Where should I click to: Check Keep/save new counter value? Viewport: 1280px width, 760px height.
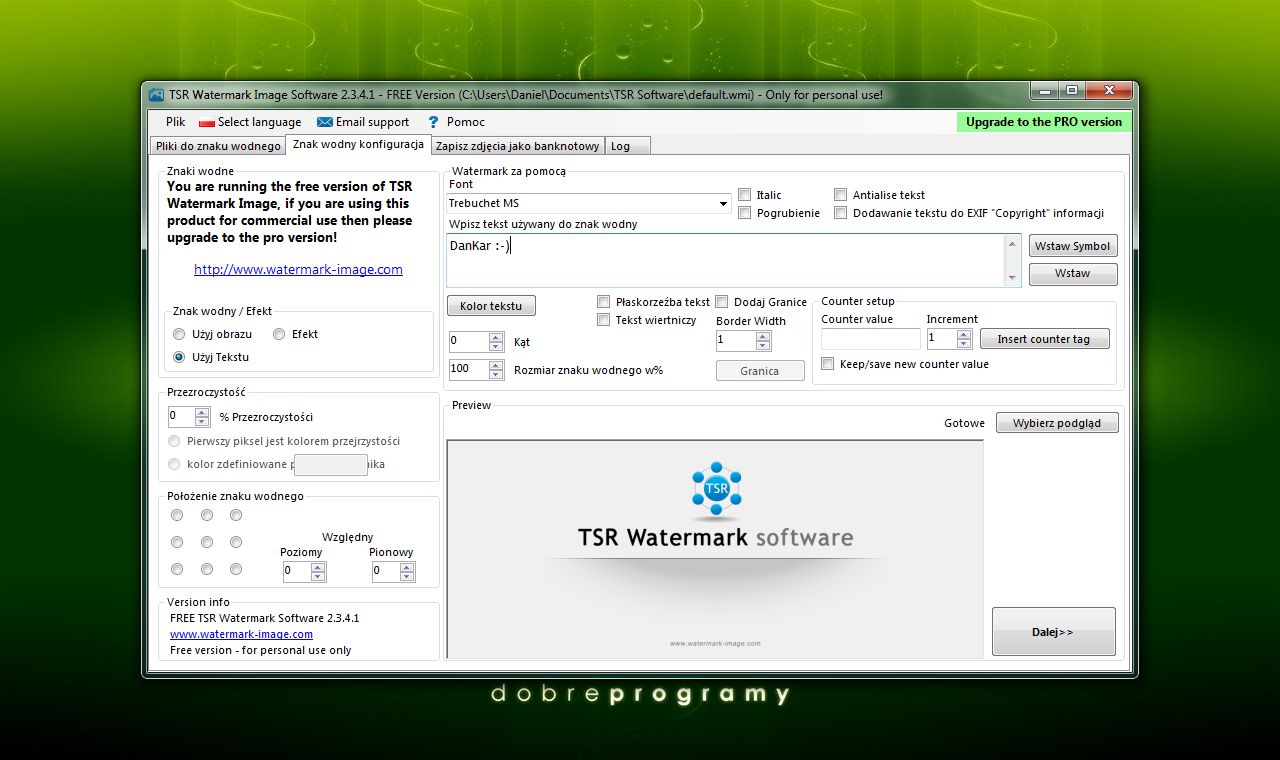[x=827, y=364]
